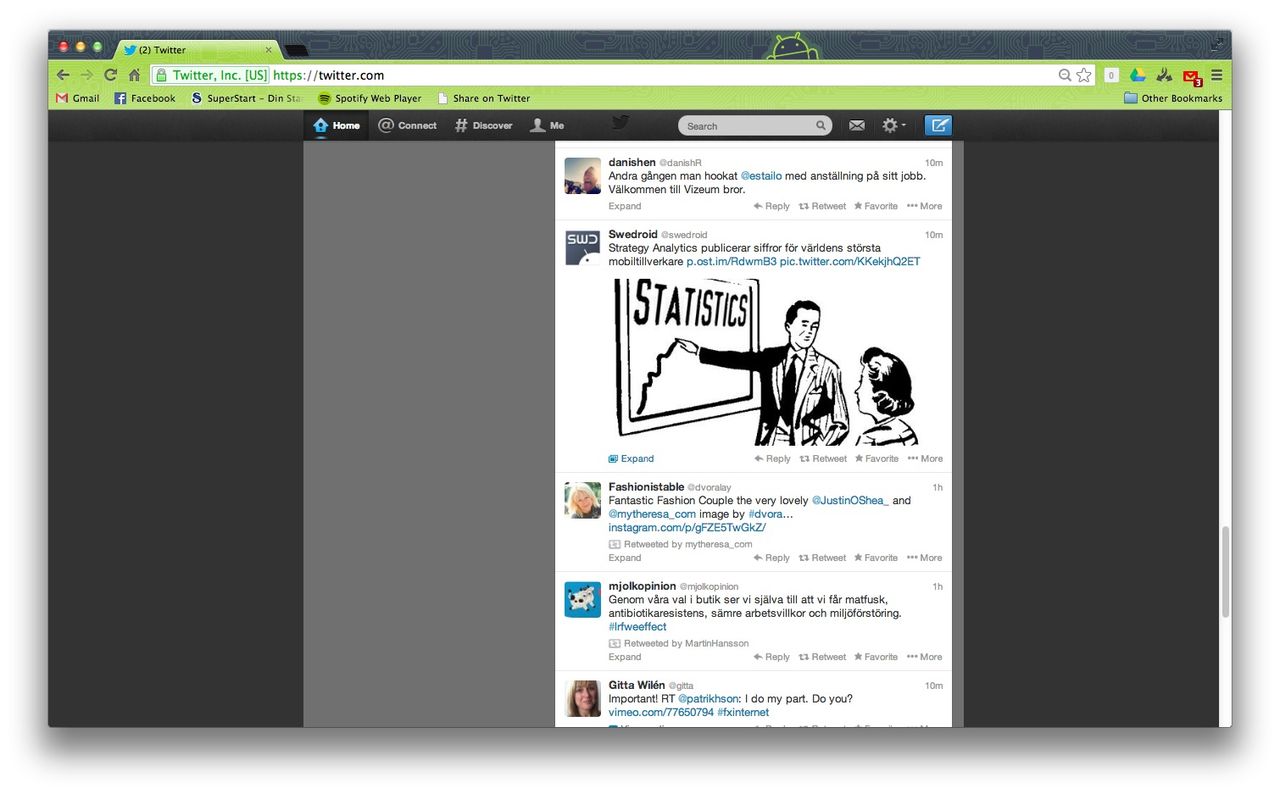The width and height of the screenshot is (1280, 794).
Task: Reply to the mjolkopinion tweet
Action: click(x=771, y=657)
